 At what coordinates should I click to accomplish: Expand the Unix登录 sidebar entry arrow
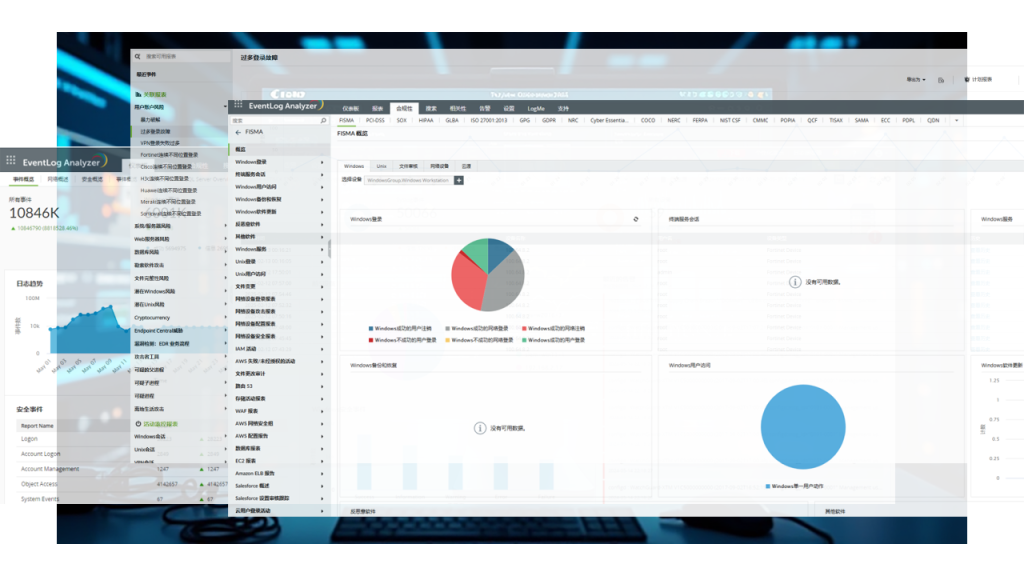click(322, 262)
